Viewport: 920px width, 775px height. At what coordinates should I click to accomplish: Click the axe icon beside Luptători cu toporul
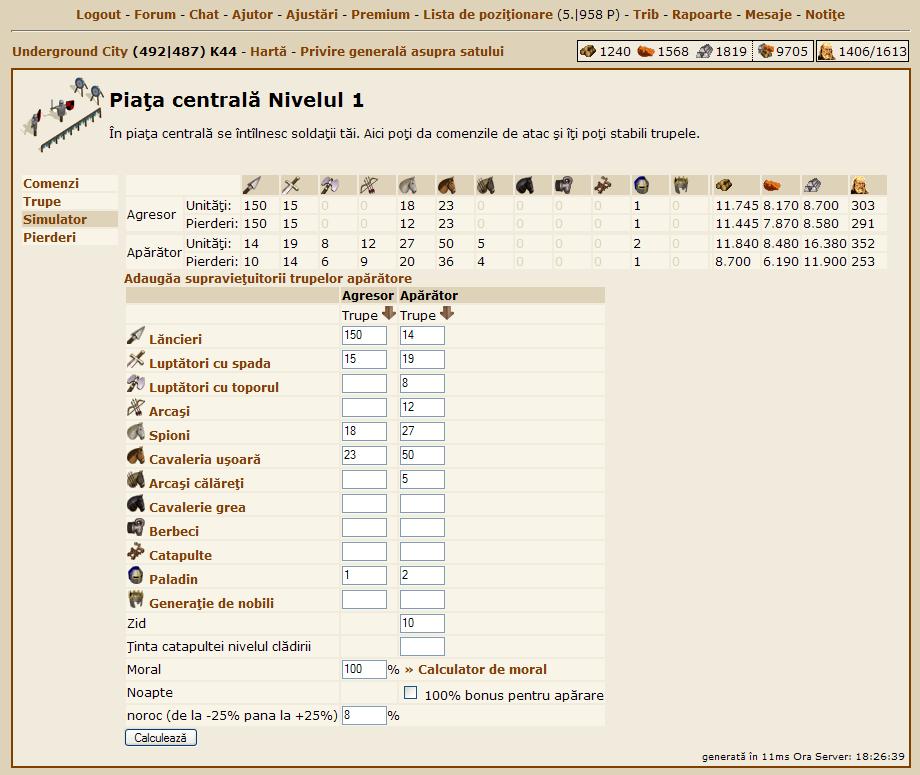[136, 385]
